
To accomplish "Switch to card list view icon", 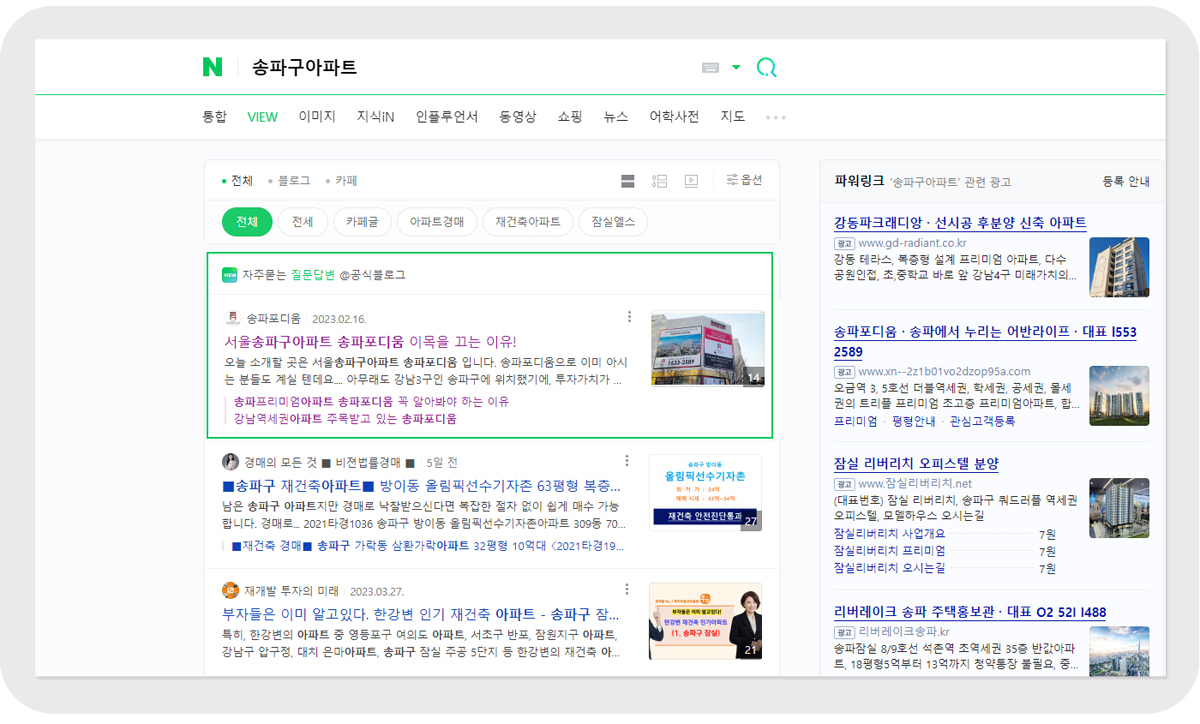I will point(628,181).
